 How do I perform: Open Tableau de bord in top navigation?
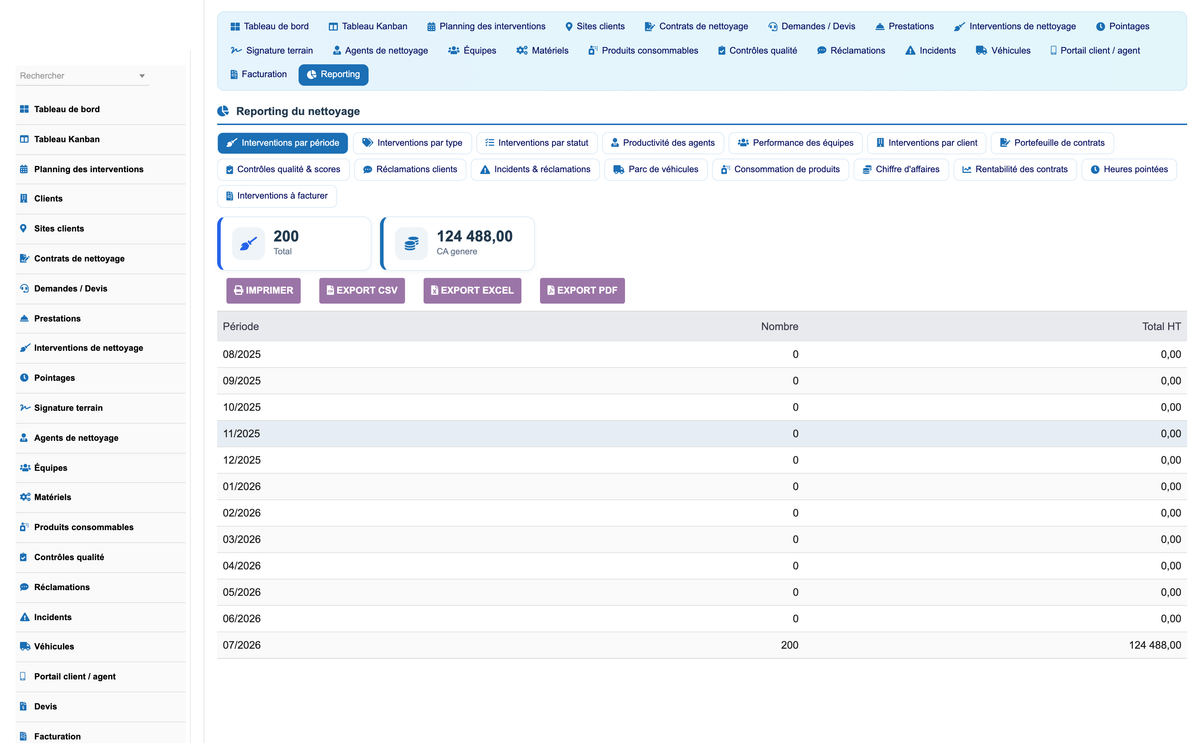(269, 26)
